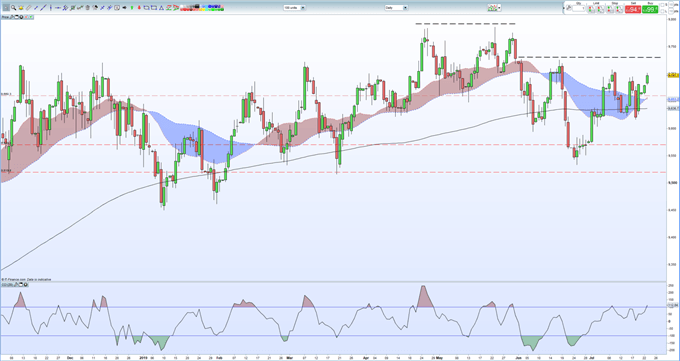Click the trash delete drawings icon
The width and height of the screenshot is (680, 361).
click(x=88, y=7)
